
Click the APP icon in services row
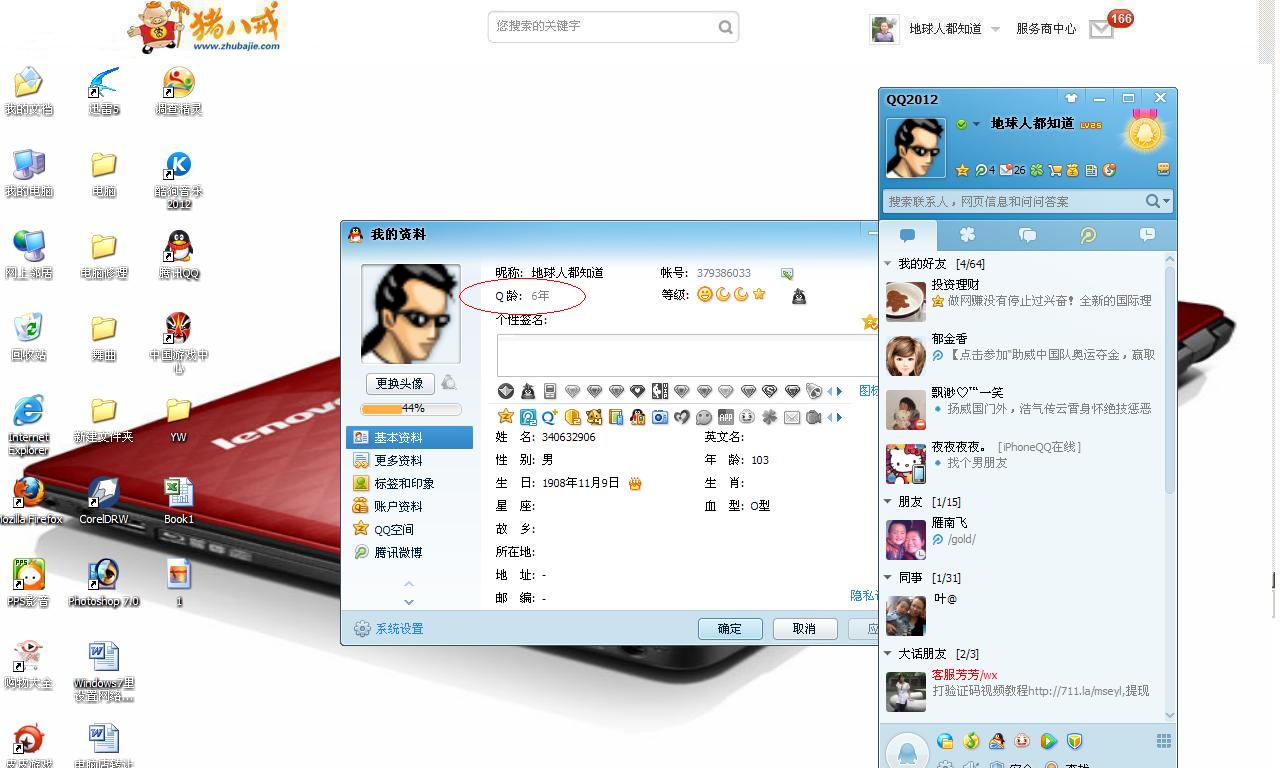[x=726, y=417]
